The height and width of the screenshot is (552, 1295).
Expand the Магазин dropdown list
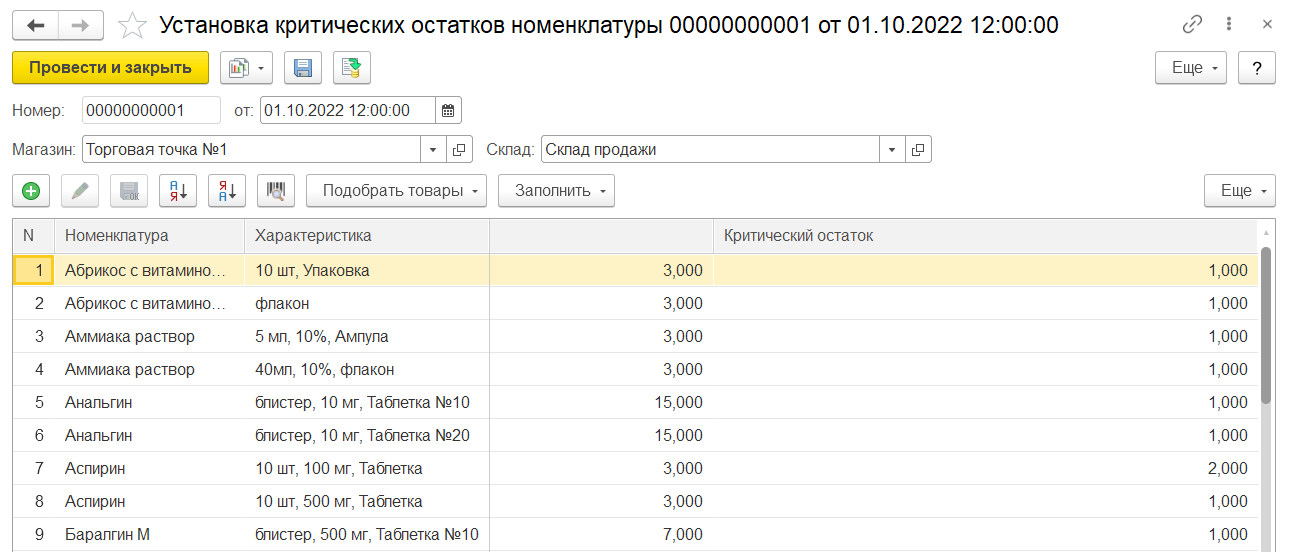[x=433, y=150]
